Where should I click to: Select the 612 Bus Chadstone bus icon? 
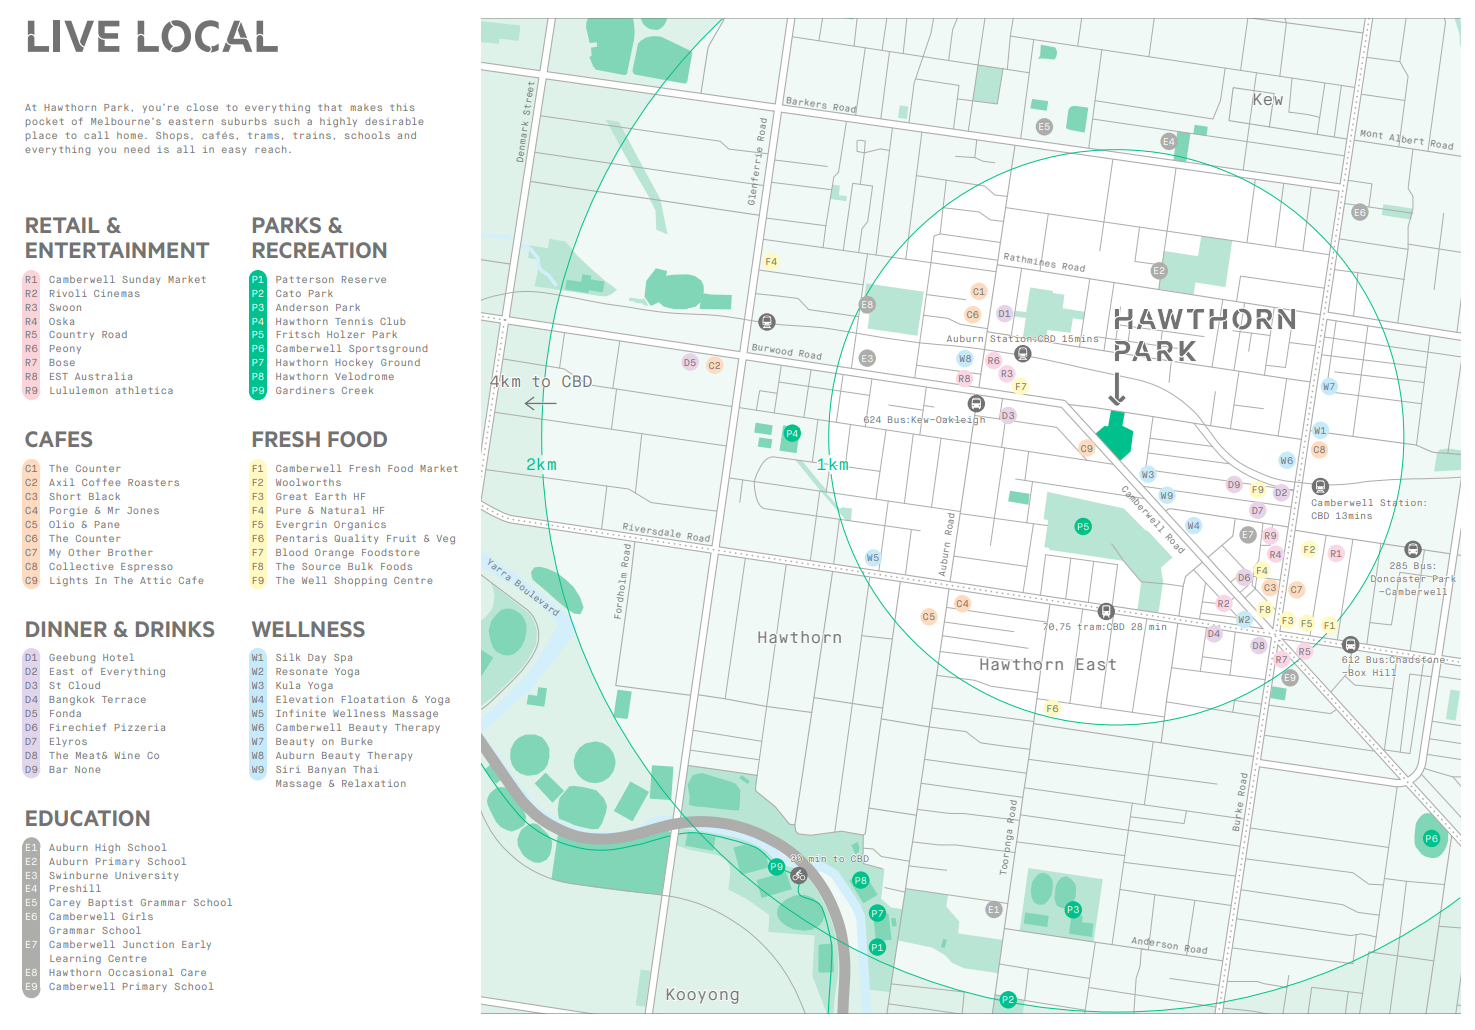click(1350, 644)
